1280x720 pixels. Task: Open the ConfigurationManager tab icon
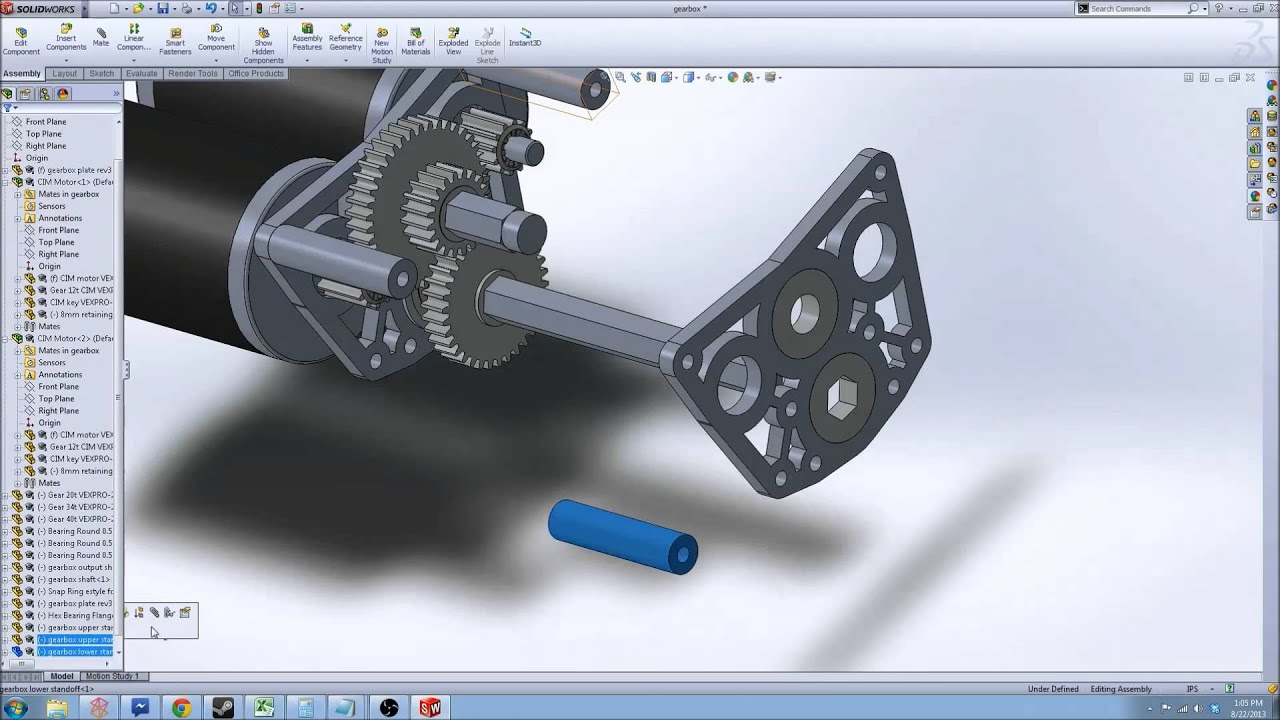tap(44, 94)
